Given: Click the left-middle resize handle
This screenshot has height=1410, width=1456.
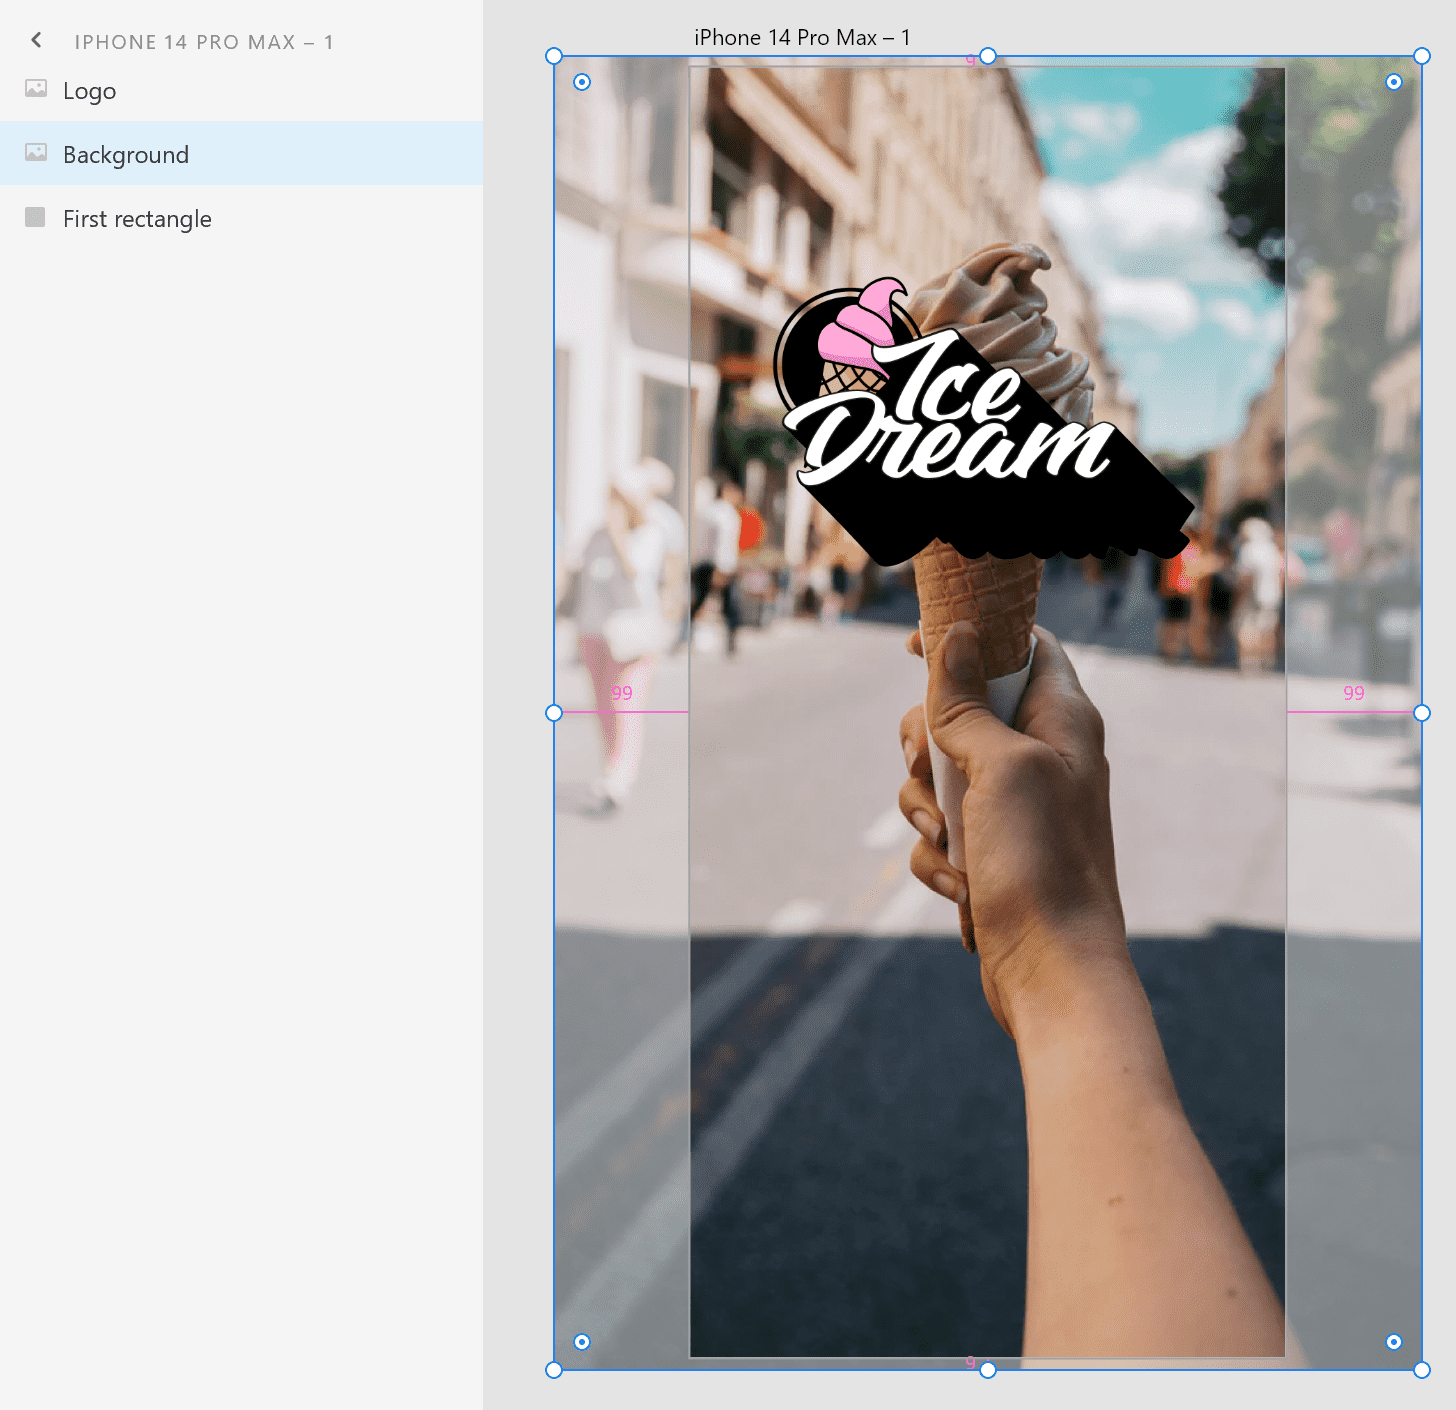Looking at the screenshot, I should click(554, 713).
